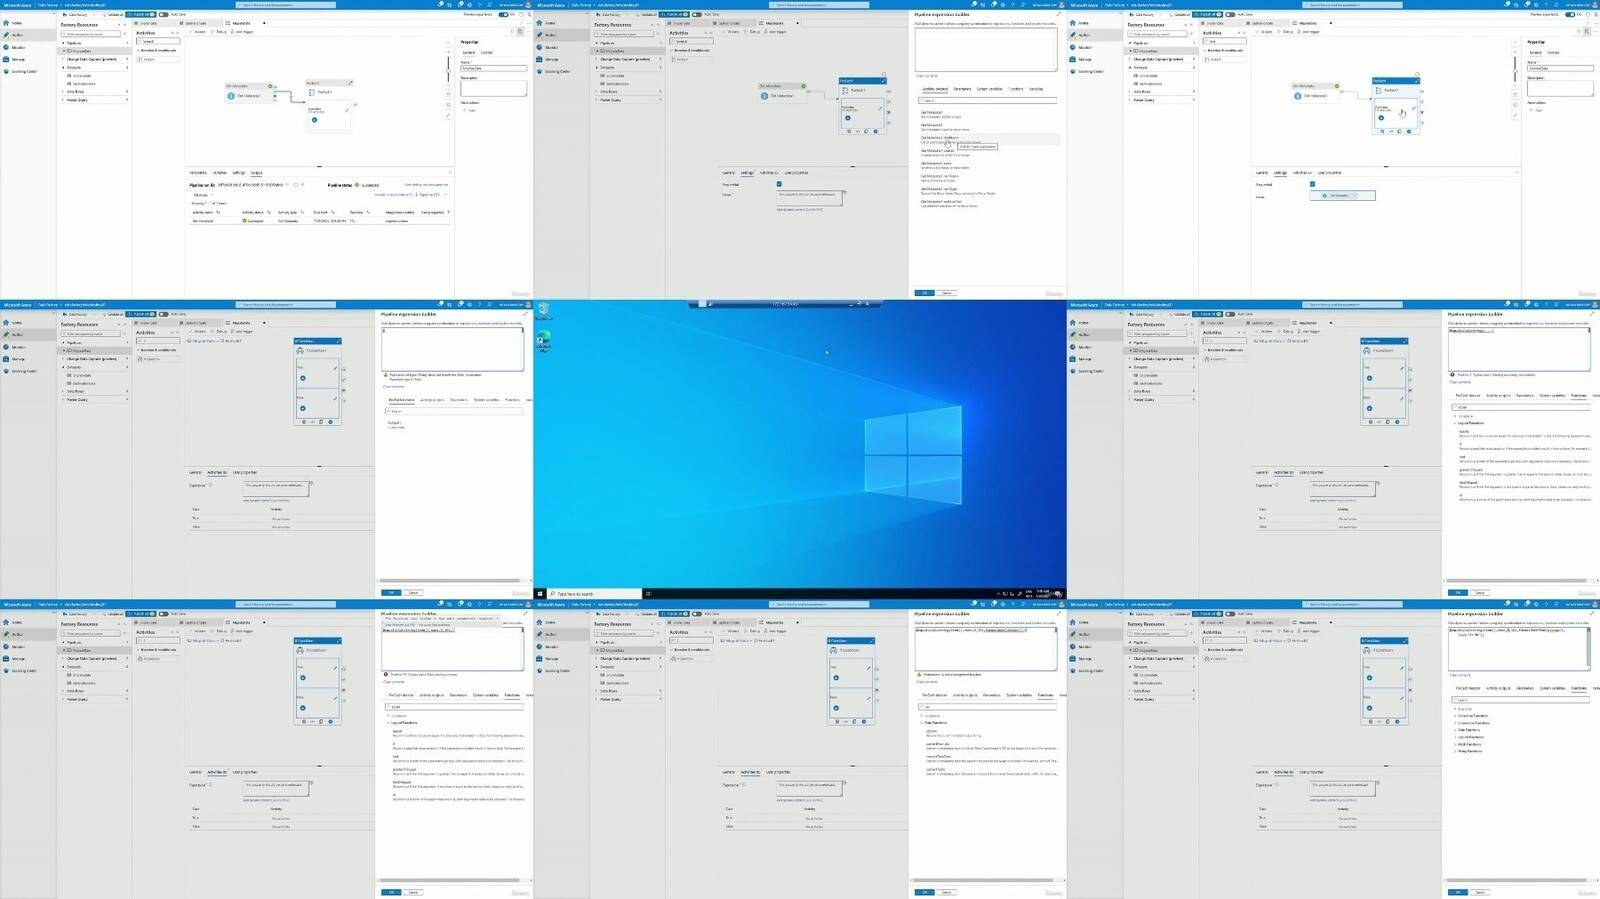Toggle Data flow debug in top-middle frame
1600x899 pixels.
click(x=696, y=14)
